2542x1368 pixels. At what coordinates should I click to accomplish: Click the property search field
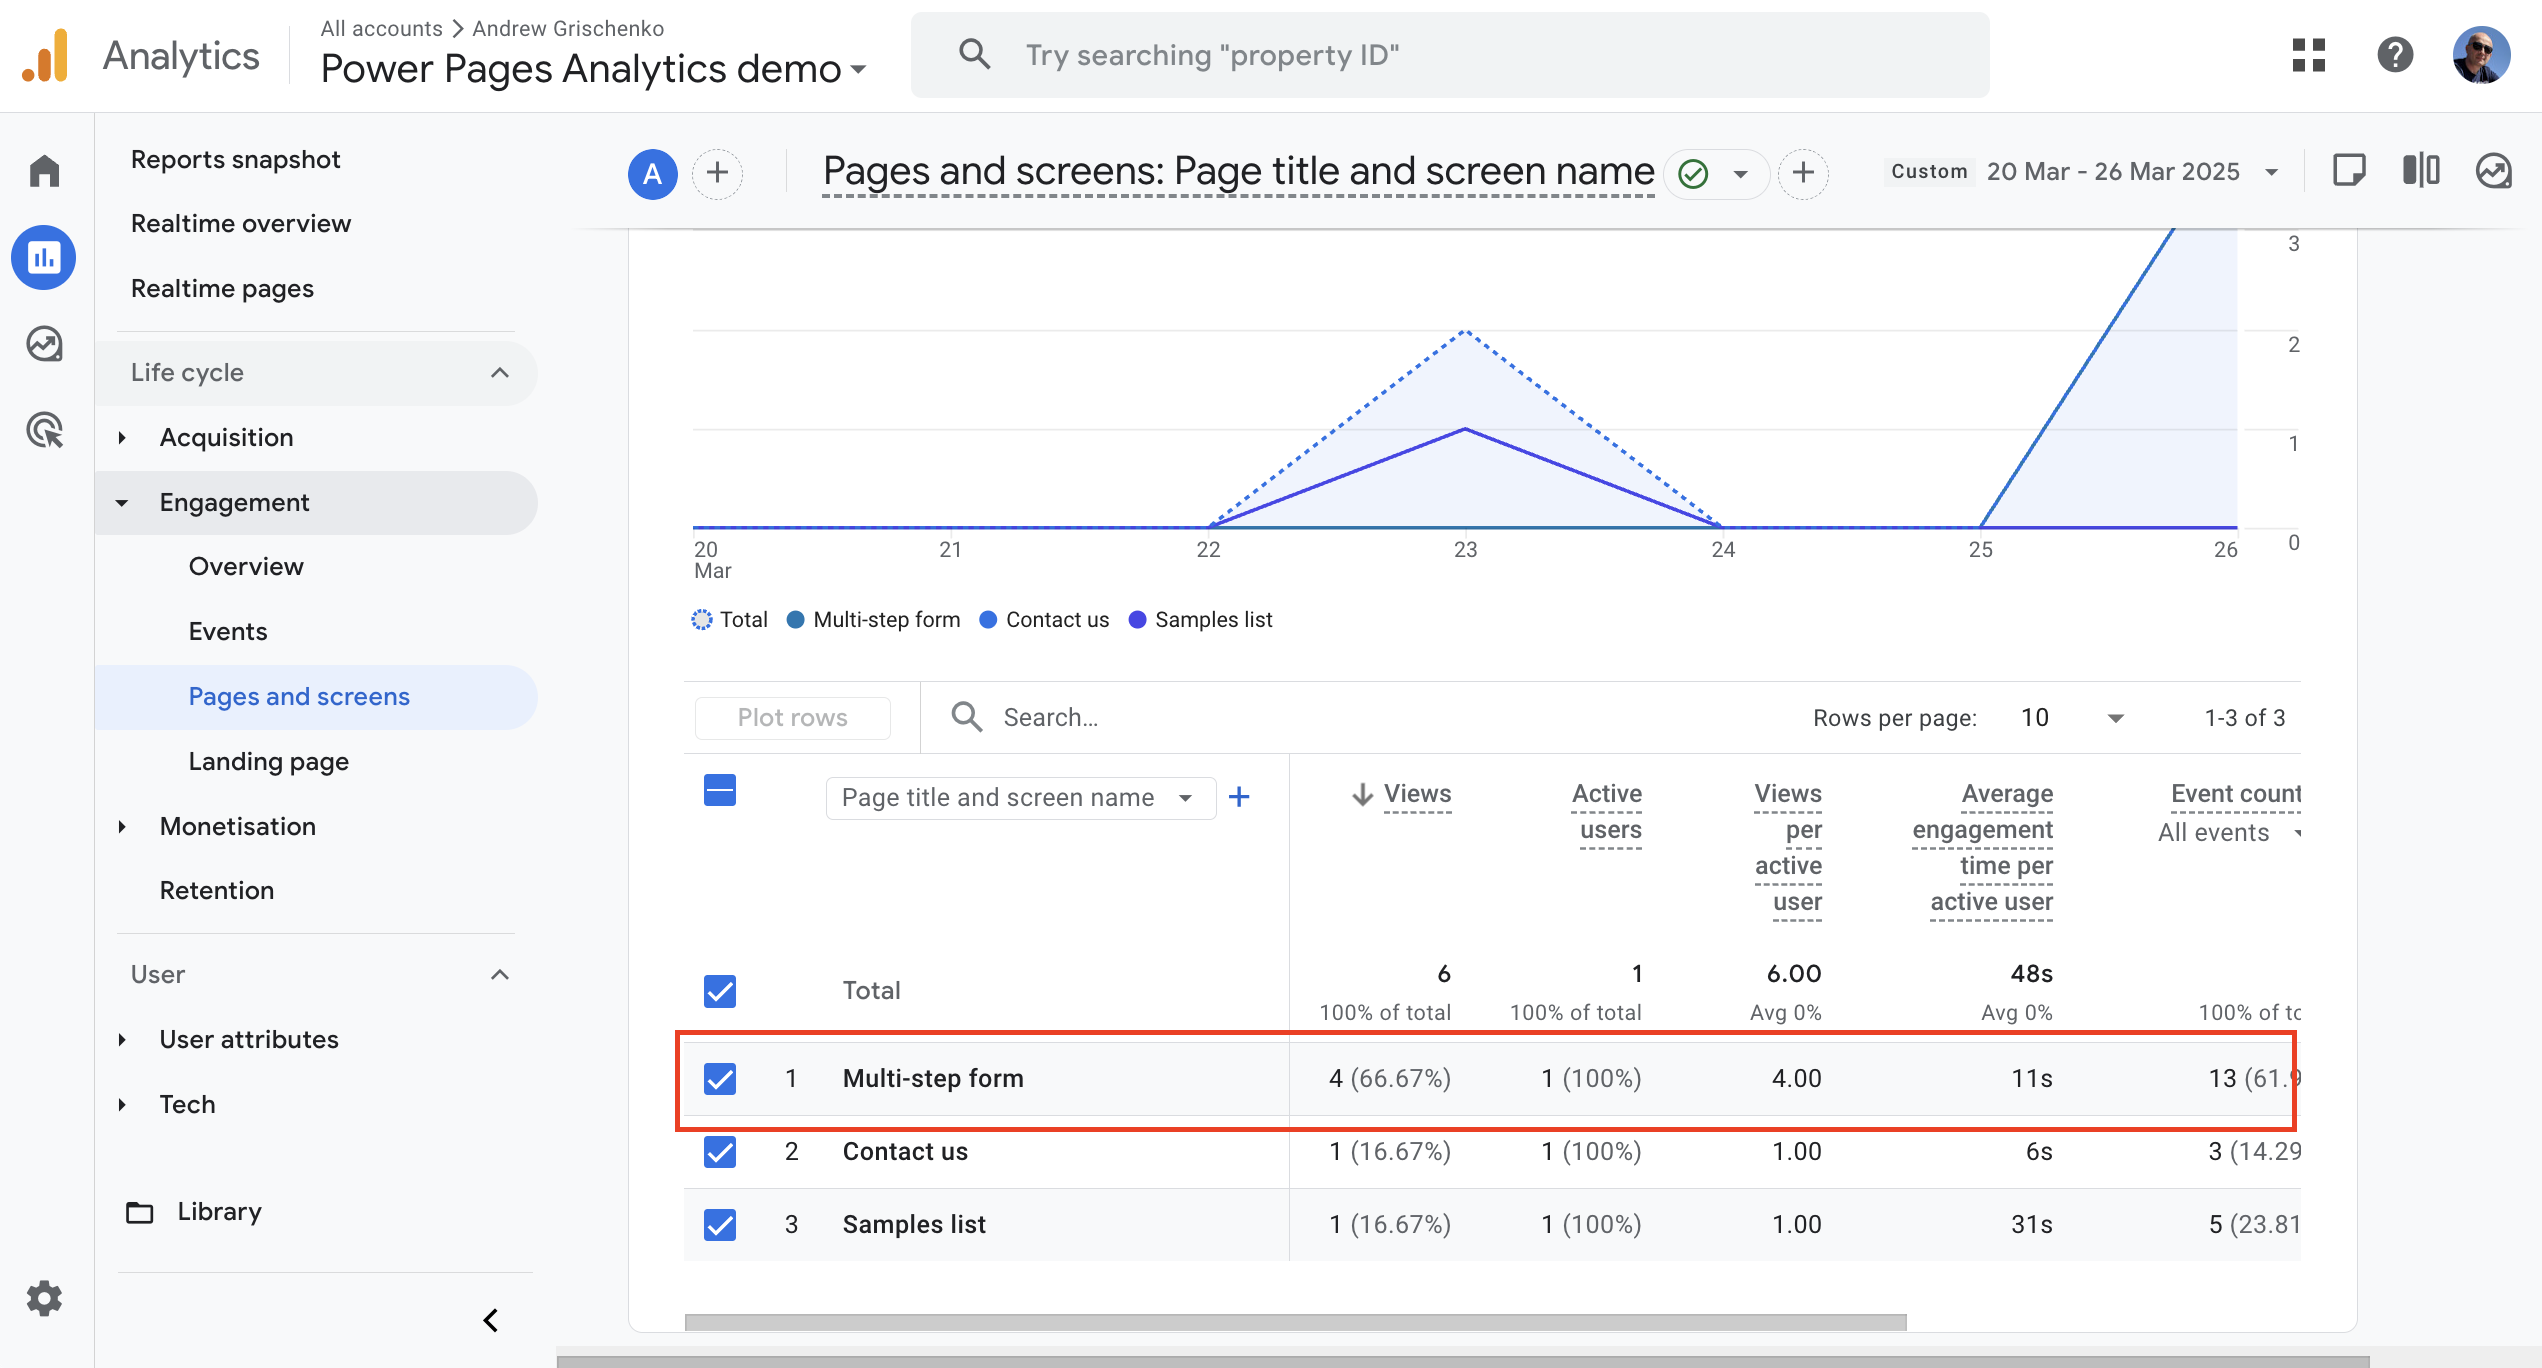(1400, 55)
